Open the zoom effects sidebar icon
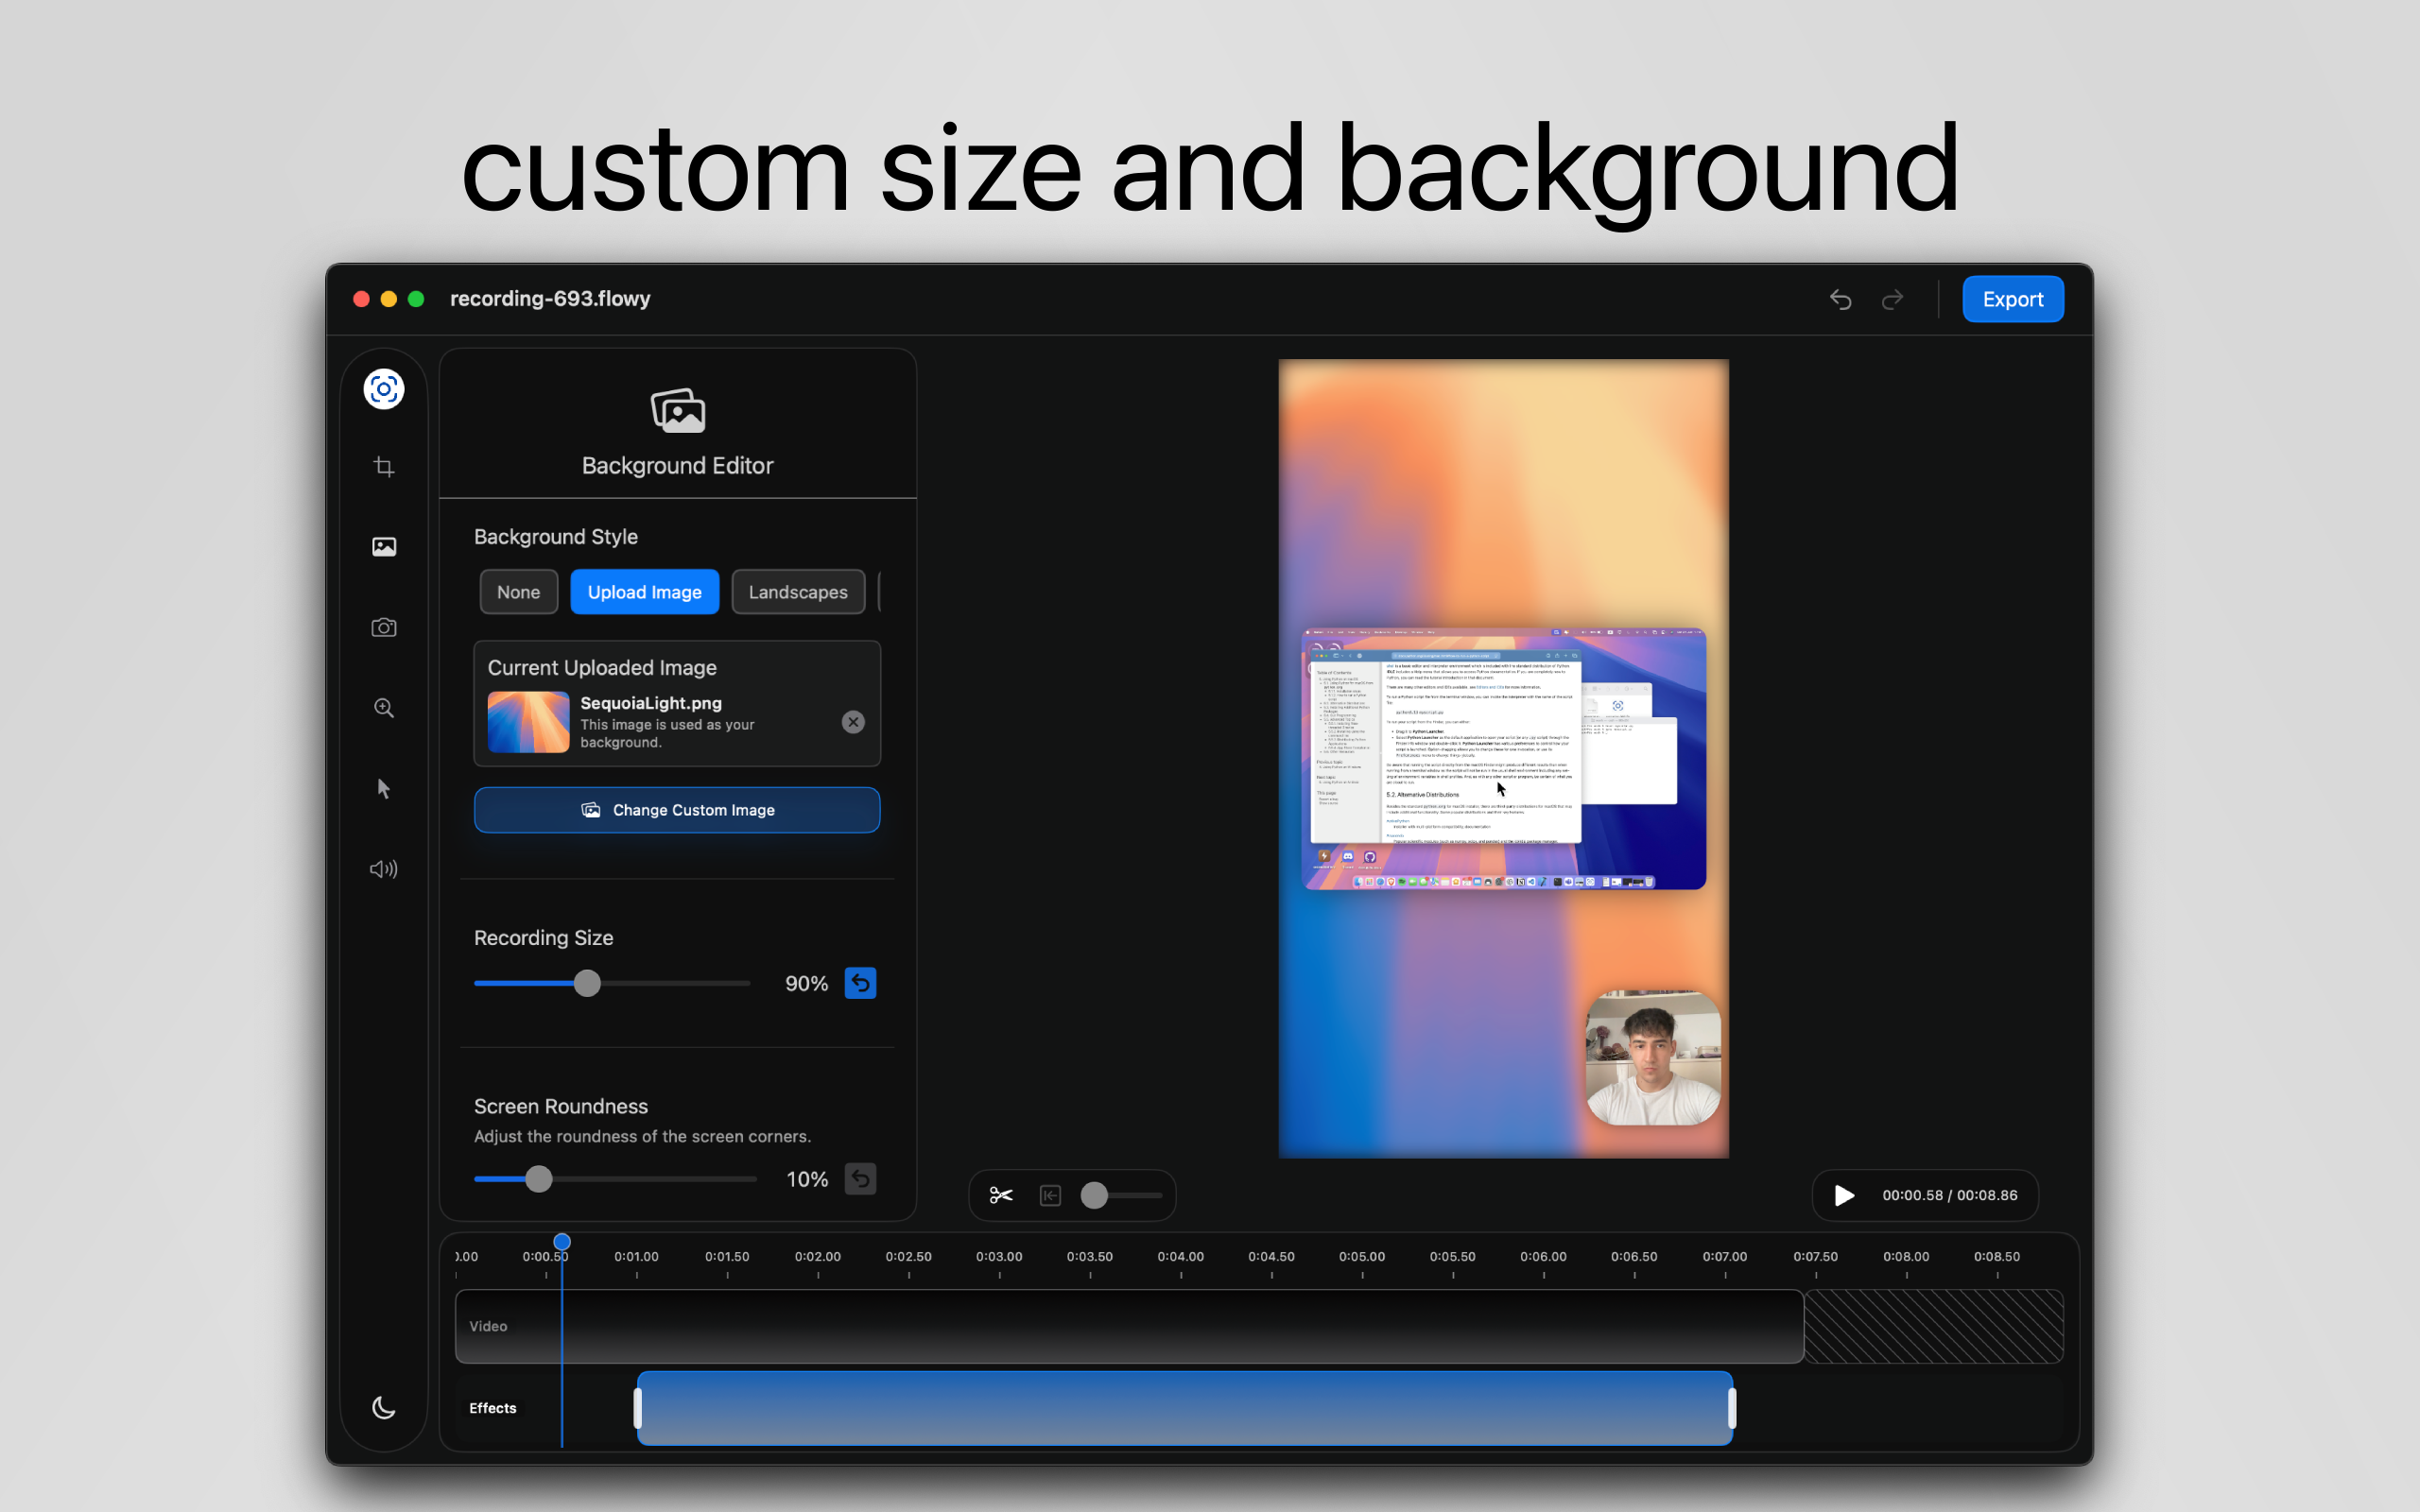2420x1512 pixels. [384, 708]
